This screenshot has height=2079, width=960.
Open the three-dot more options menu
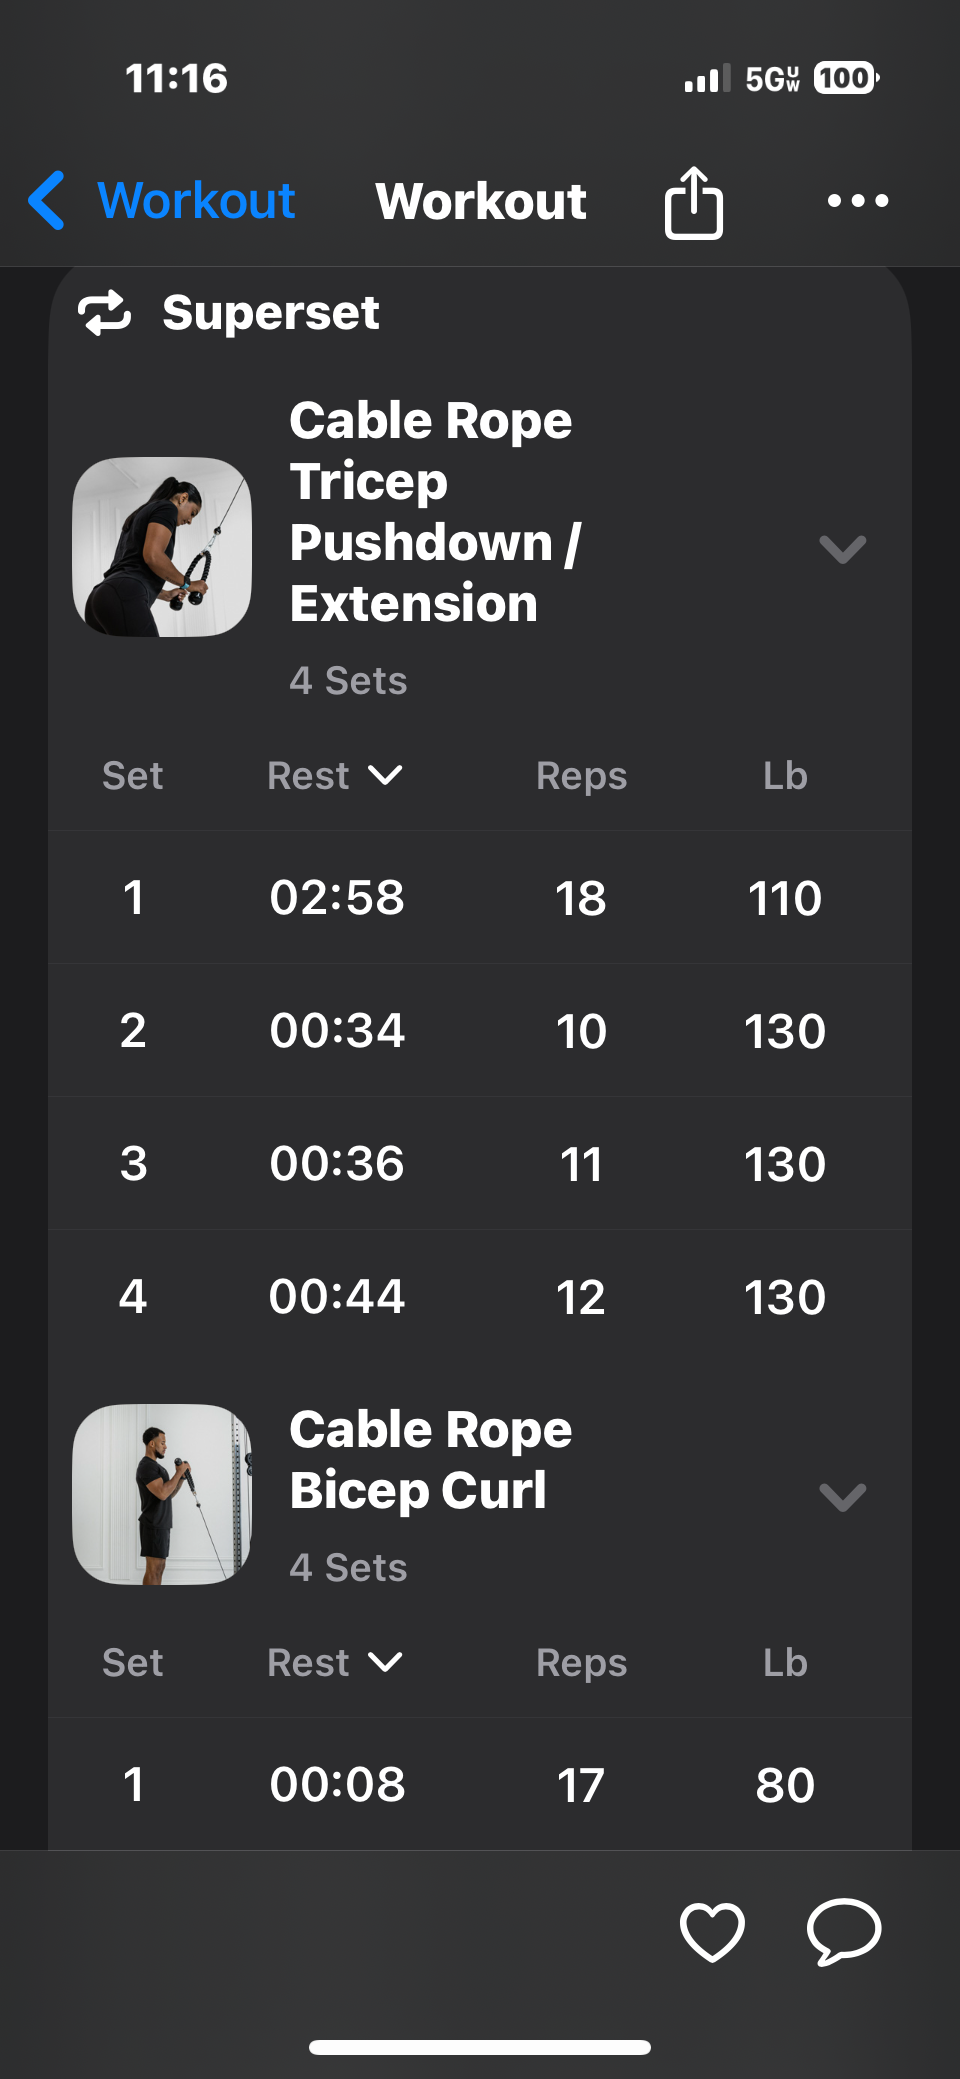(858, 201)
